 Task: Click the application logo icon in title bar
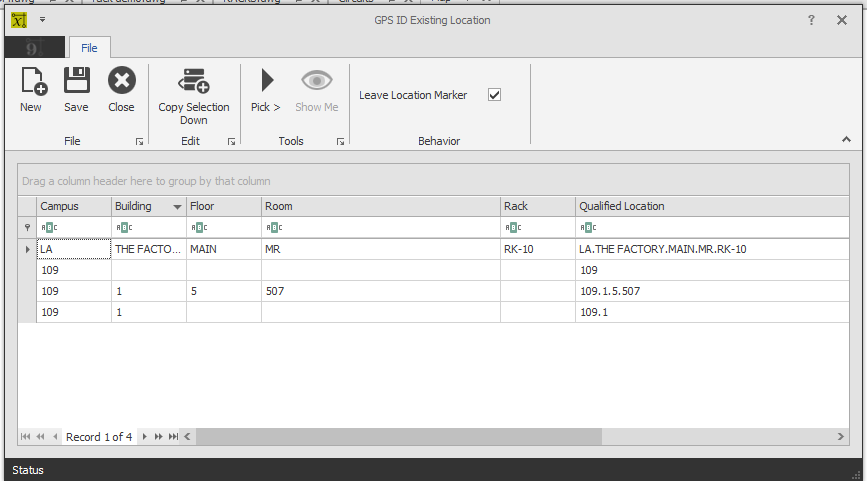pos(19,20)
